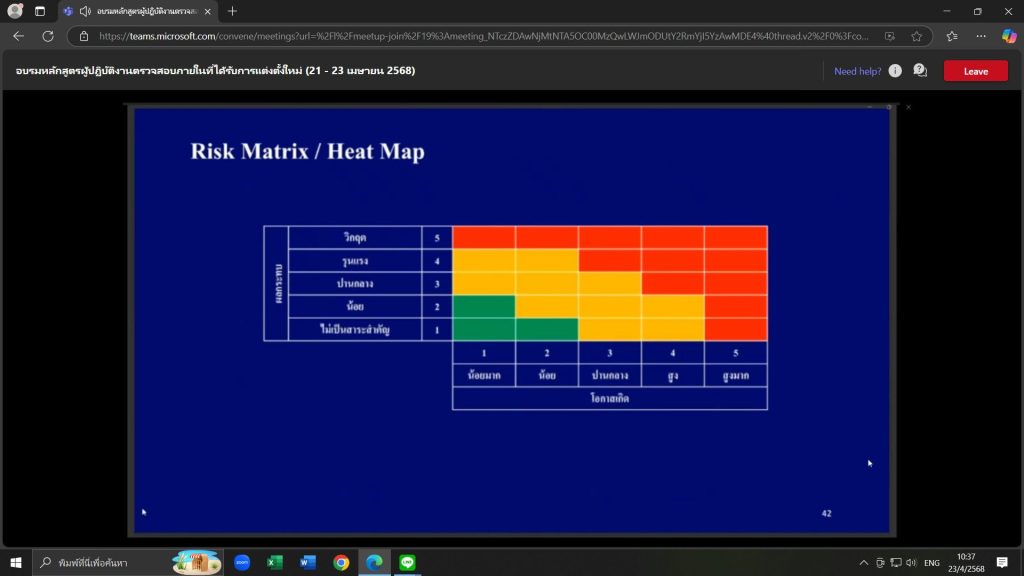Select the Teams meeting browser tab

[x=140, y=11]
